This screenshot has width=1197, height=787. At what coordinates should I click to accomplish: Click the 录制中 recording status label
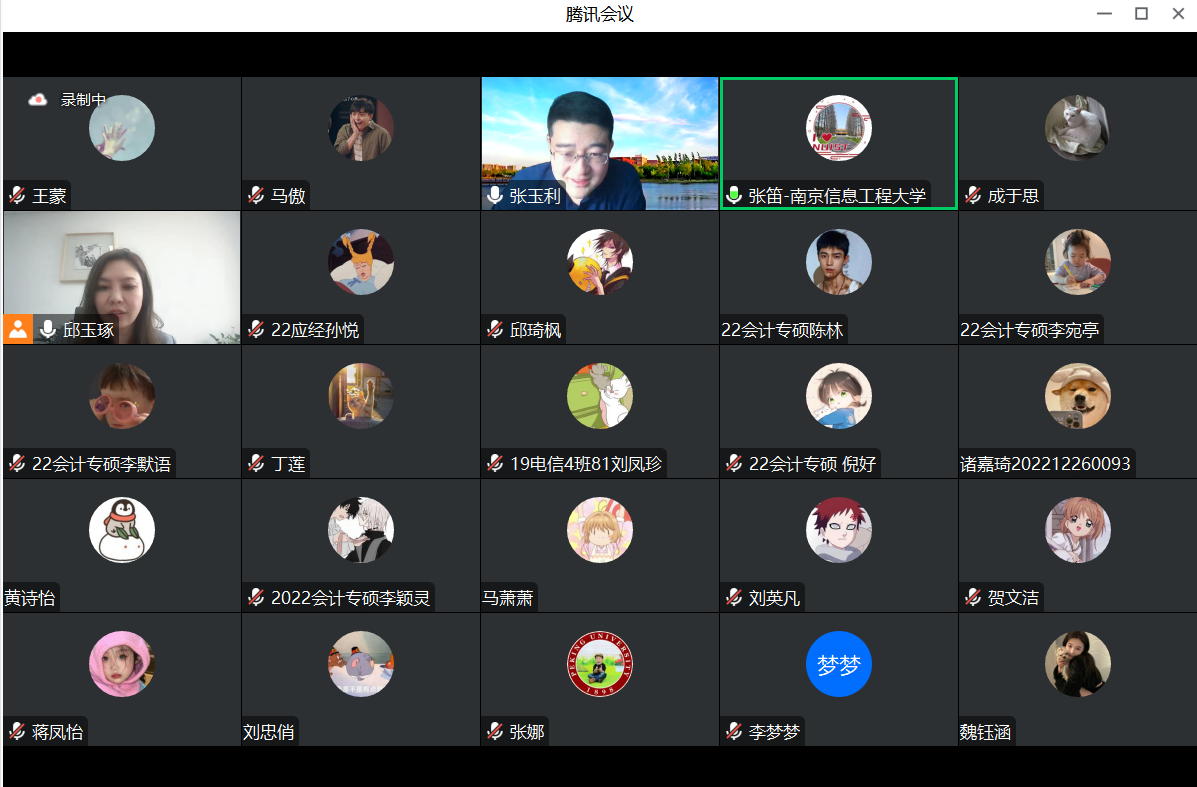click(83, 99)
